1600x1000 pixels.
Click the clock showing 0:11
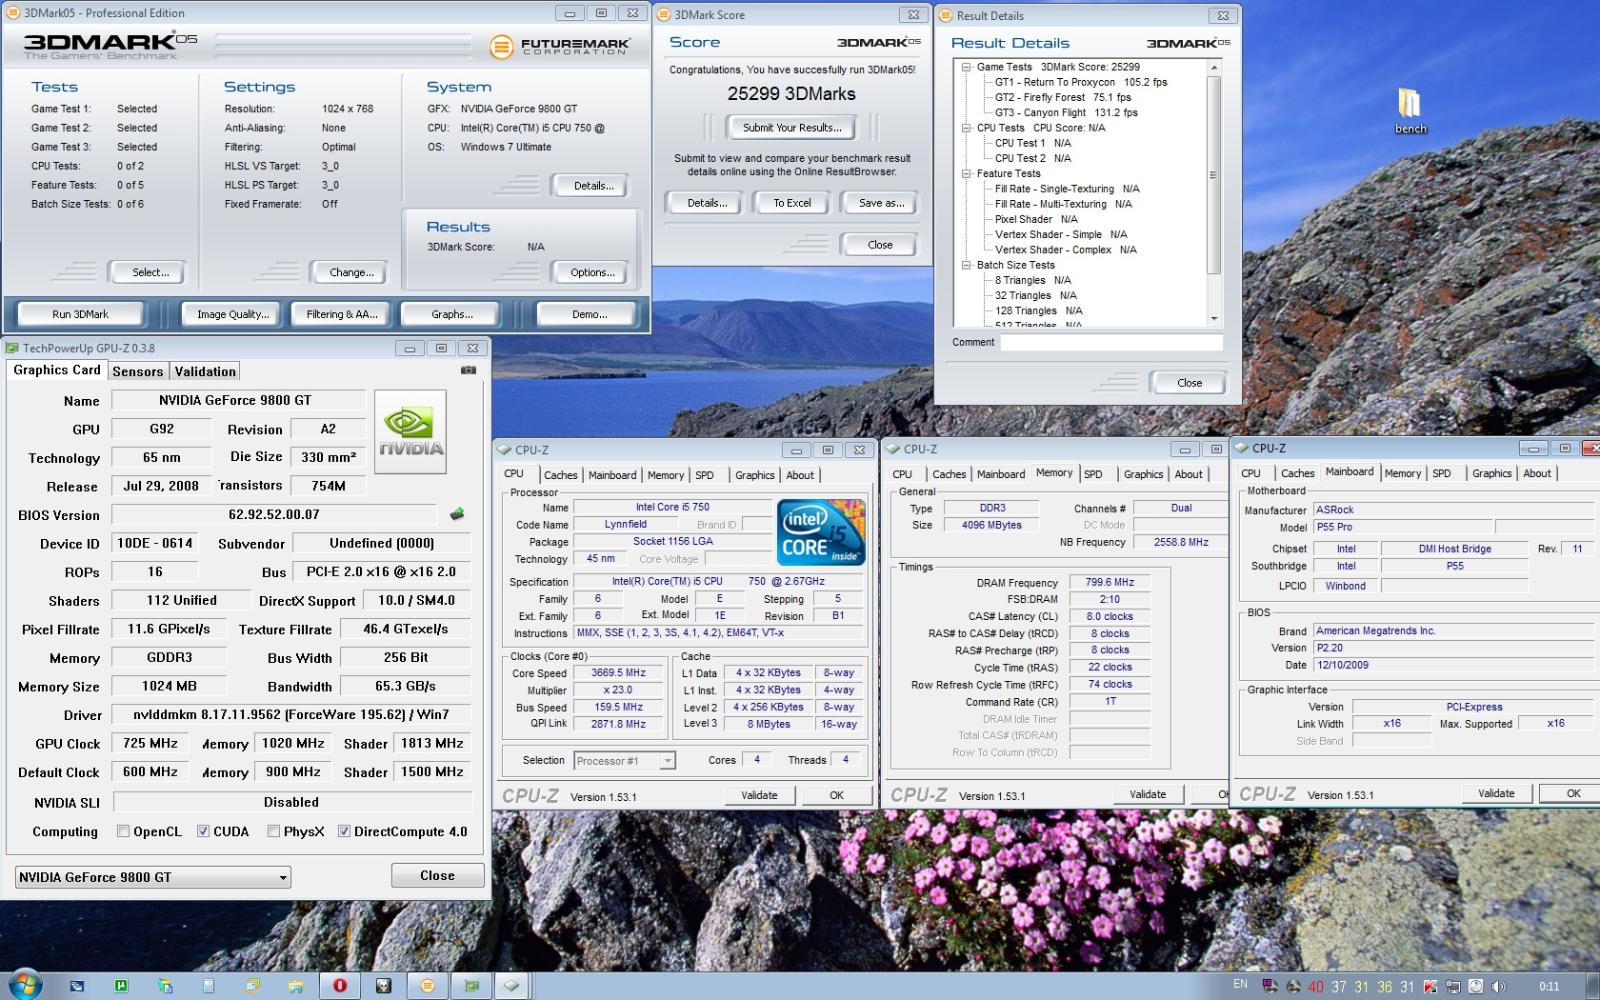point(1549,987)
